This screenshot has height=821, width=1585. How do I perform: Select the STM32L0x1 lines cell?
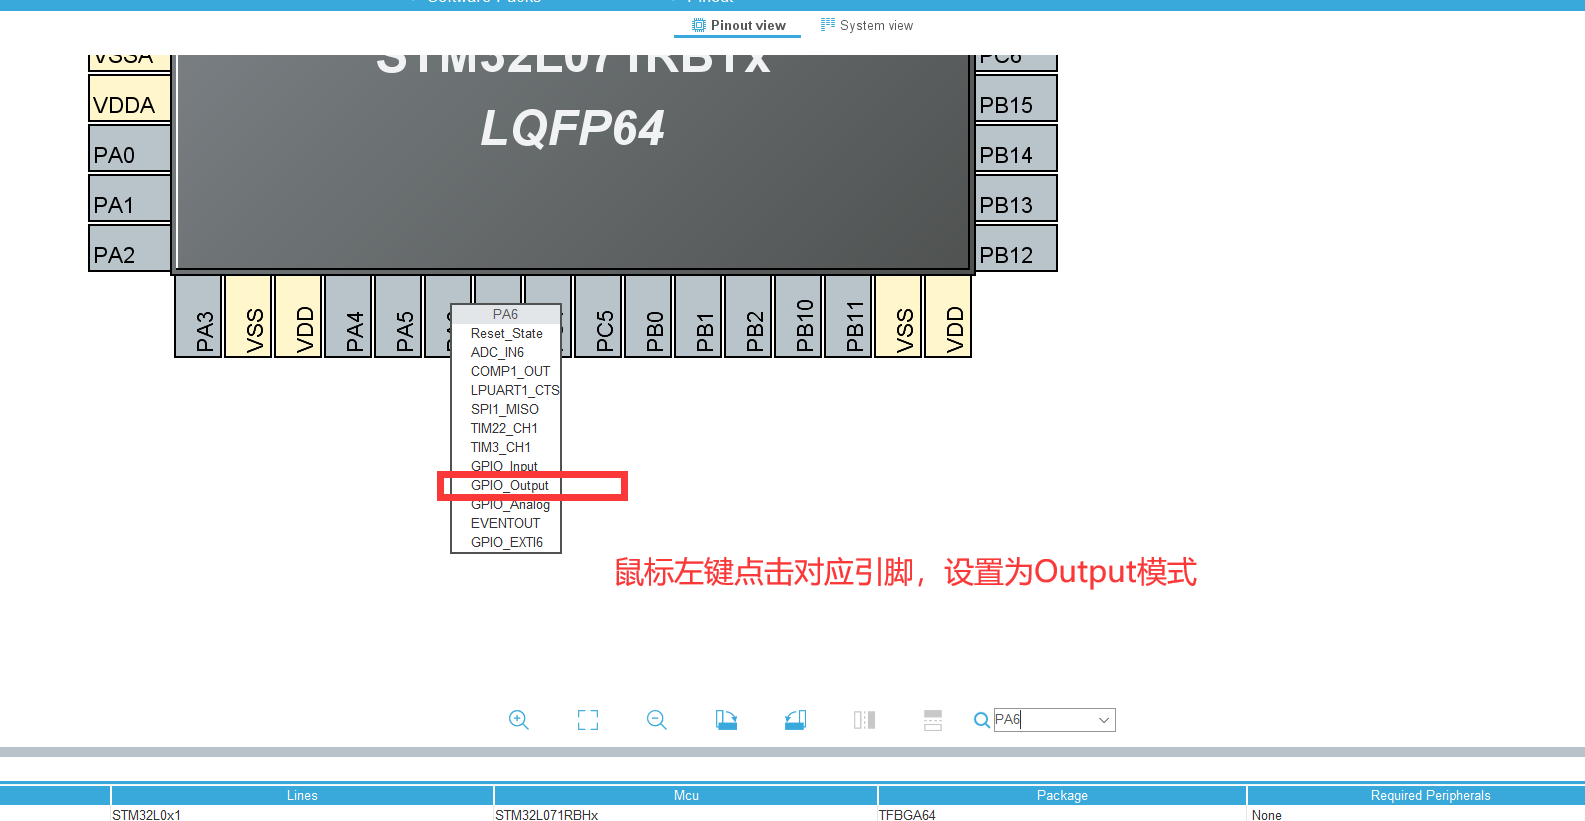(302, 814)
